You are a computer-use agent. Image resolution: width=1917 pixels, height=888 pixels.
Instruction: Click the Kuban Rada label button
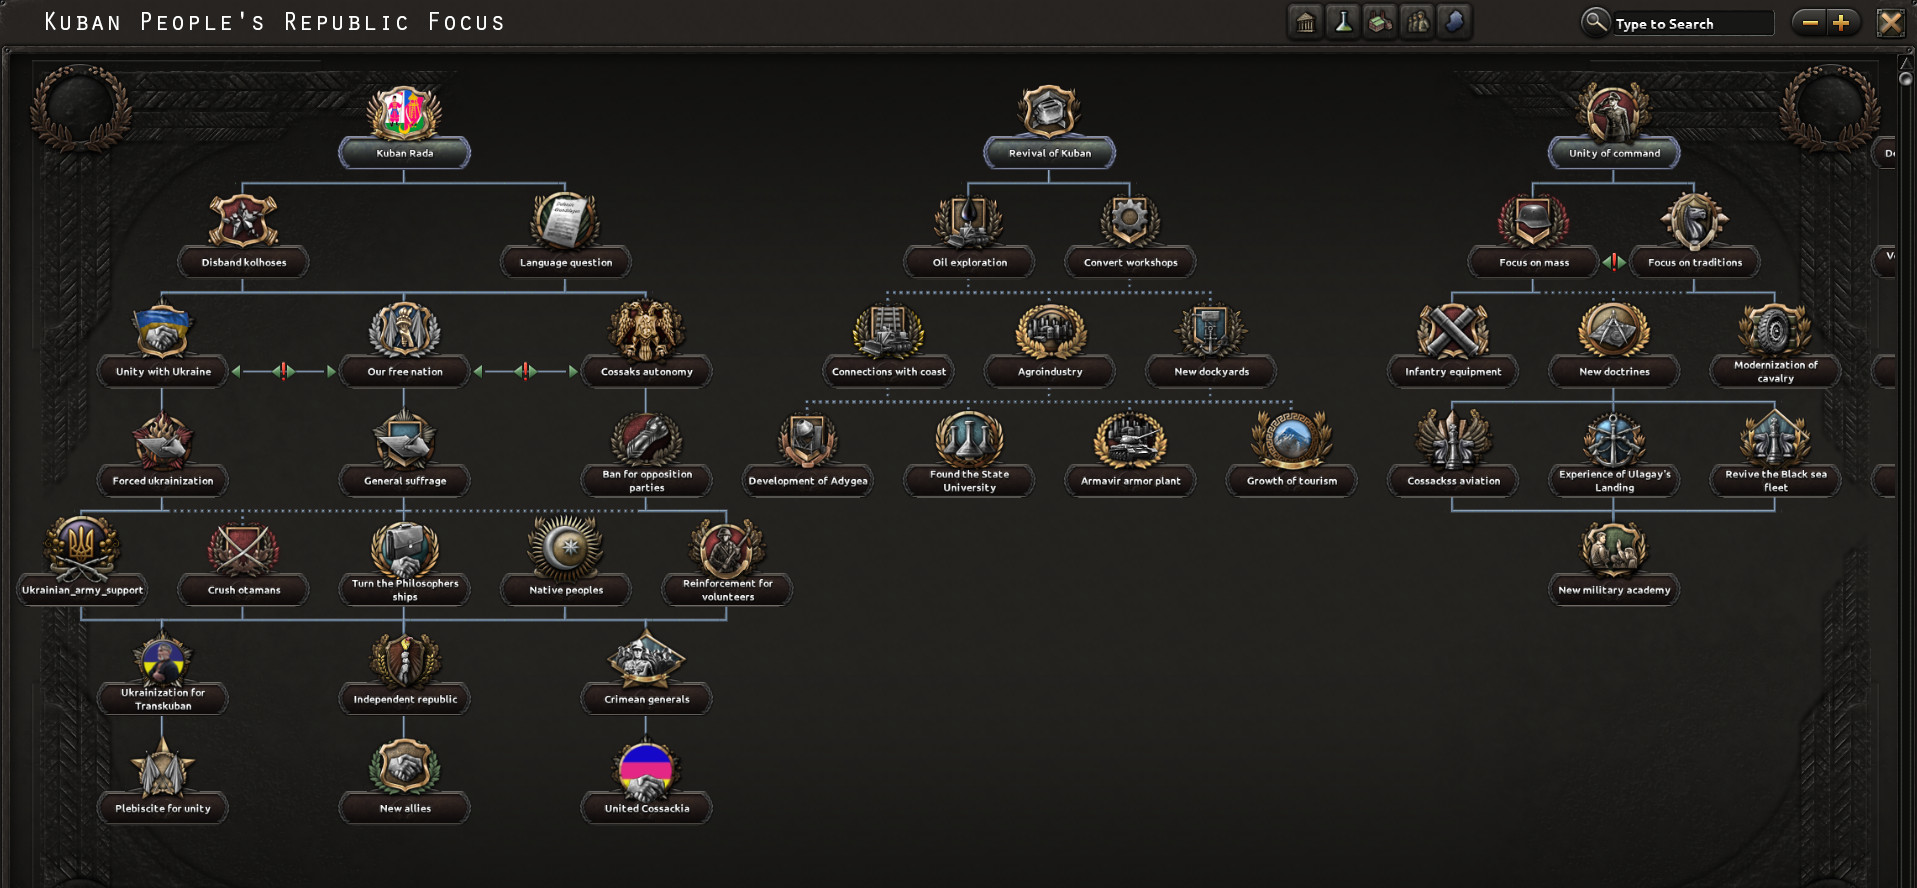tap(404, 153)
